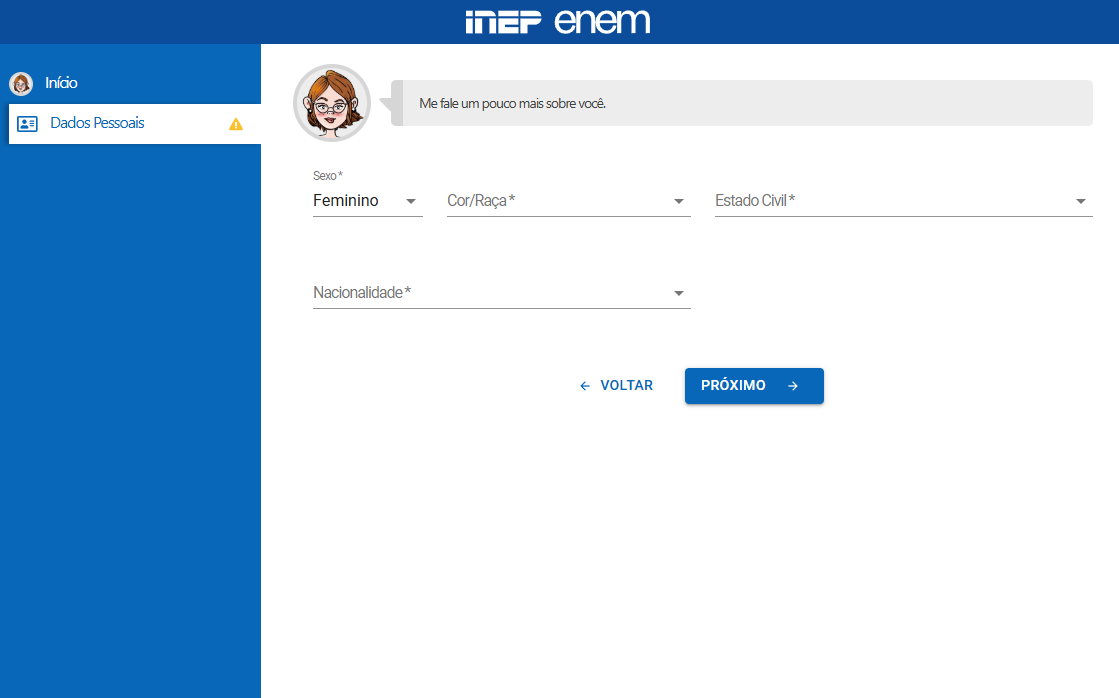Expand the Cor/Raça dropdown arrow
This screenshot has width=1119, height=698.
coord(679,201)
